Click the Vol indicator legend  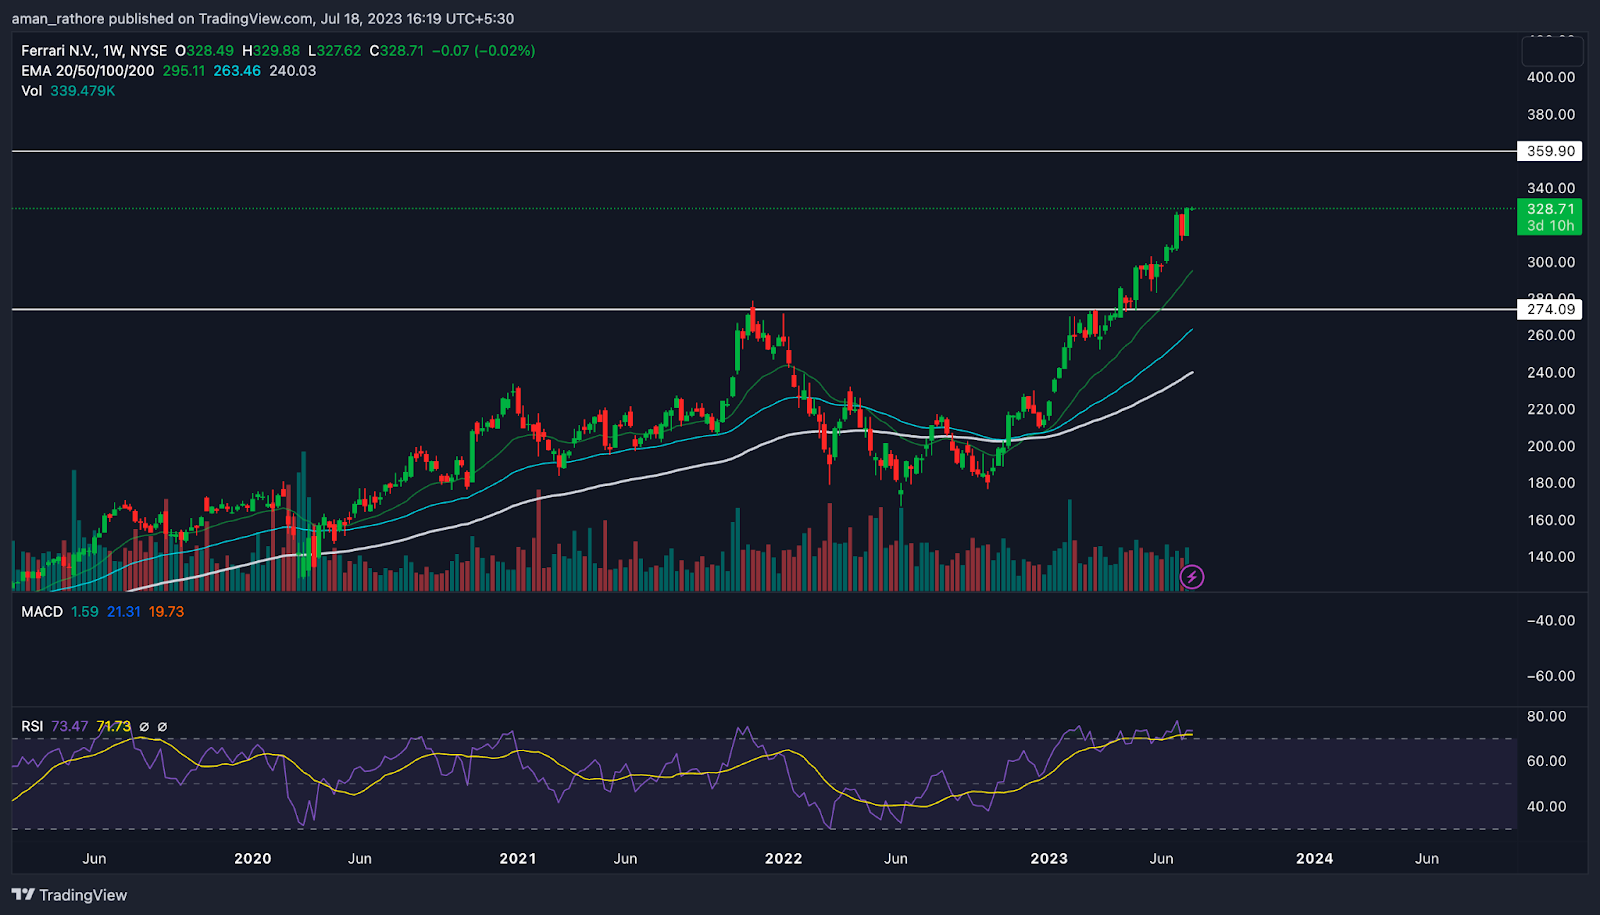pyautogui.click(x=32, y=90)
